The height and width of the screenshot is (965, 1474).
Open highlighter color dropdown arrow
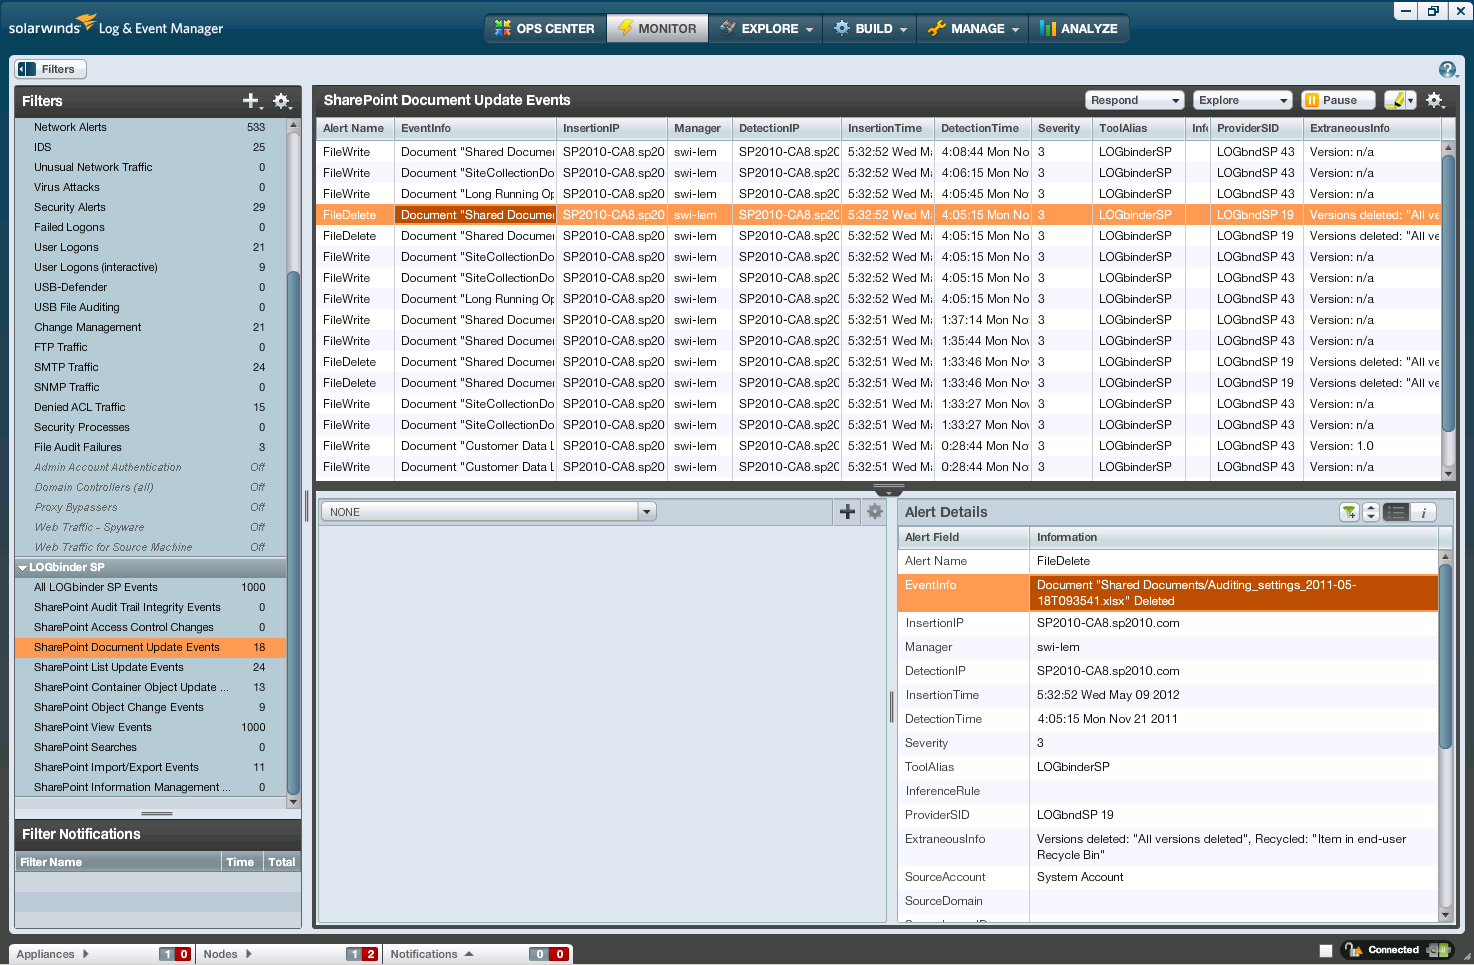click(x=1411, y=100)
